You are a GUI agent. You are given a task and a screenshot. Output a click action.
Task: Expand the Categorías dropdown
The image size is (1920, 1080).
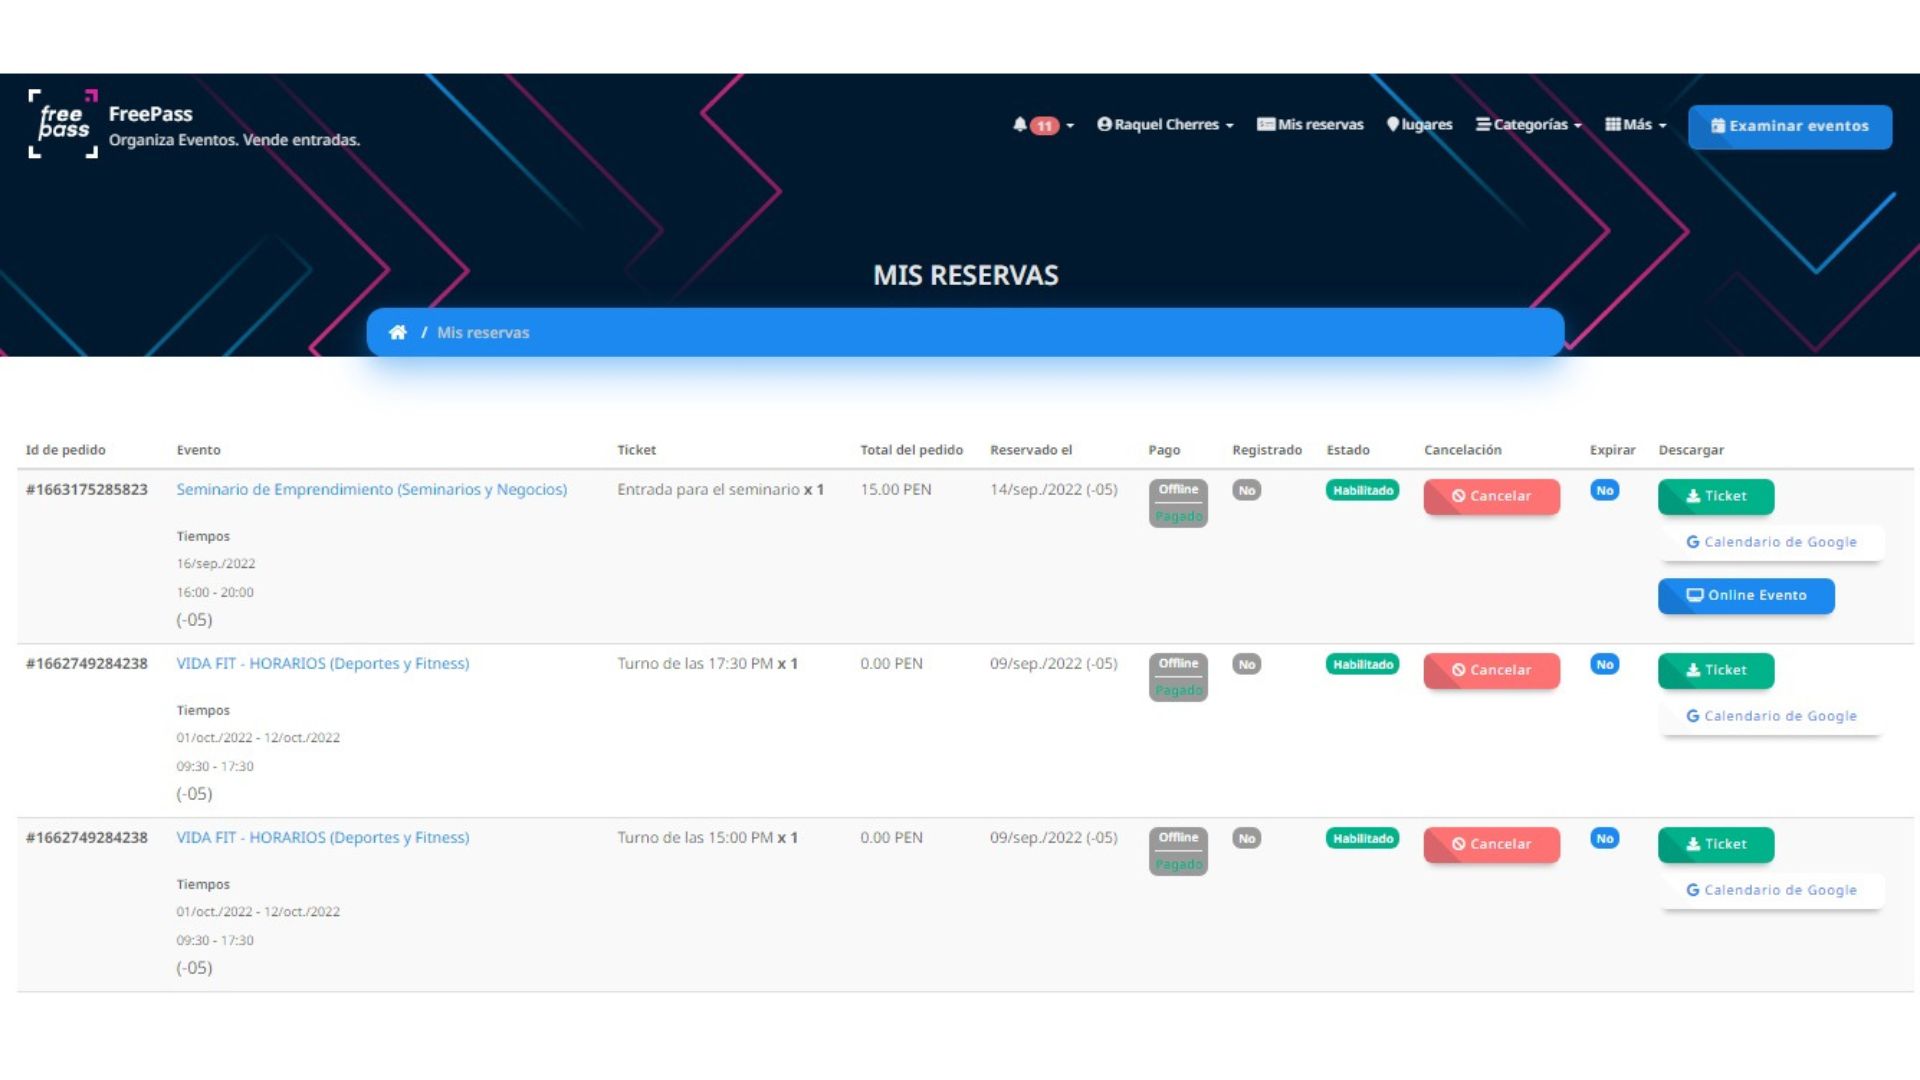1528,125
